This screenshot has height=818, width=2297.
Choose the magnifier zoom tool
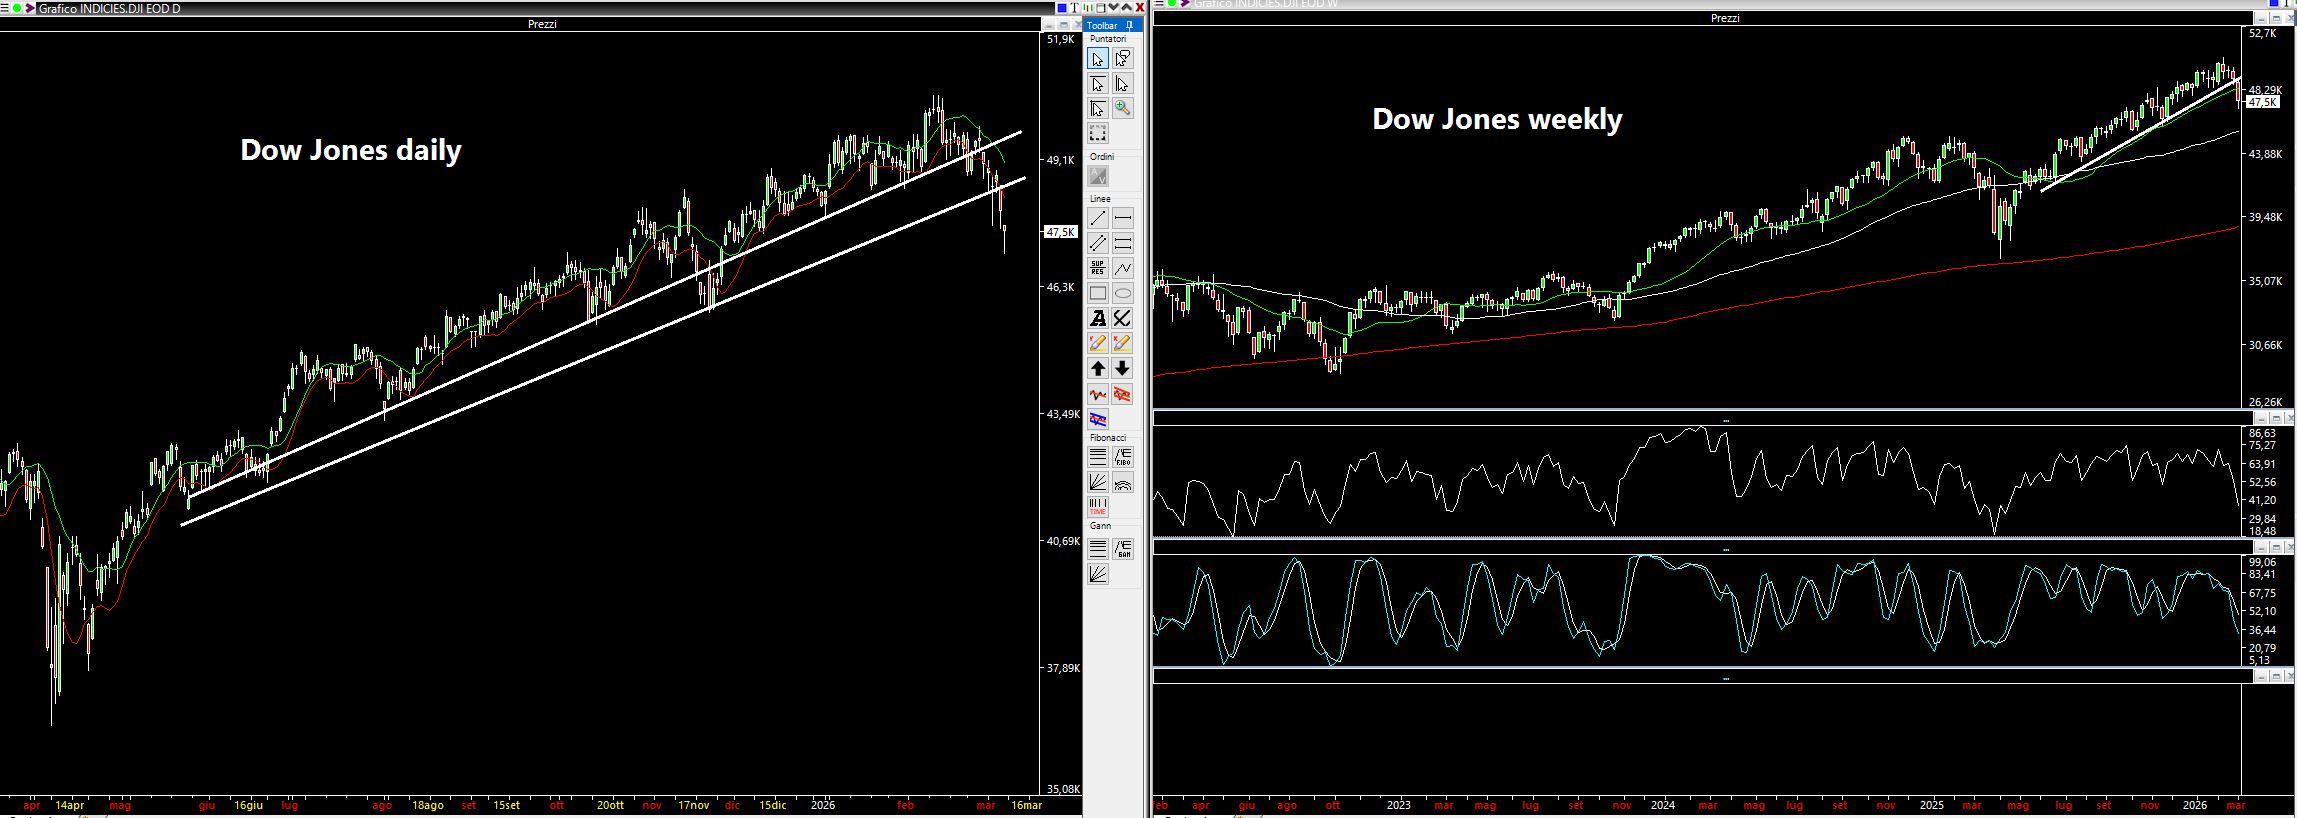[x=1123, y=108]
